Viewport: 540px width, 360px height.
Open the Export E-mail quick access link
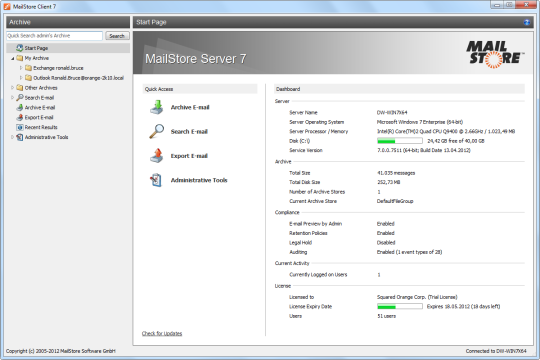point(189,156)
